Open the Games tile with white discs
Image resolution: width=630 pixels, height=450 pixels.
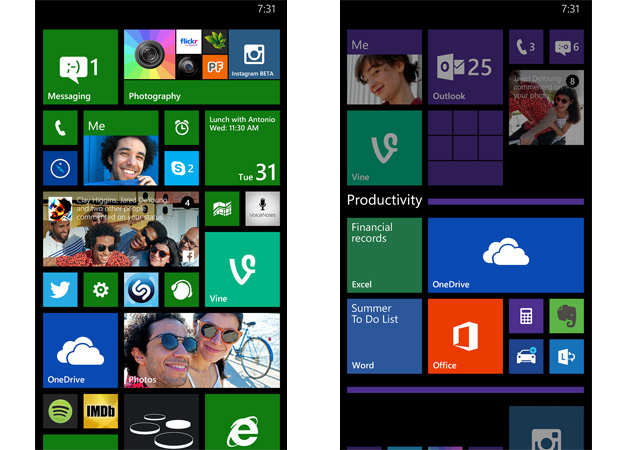coord(162,422)
